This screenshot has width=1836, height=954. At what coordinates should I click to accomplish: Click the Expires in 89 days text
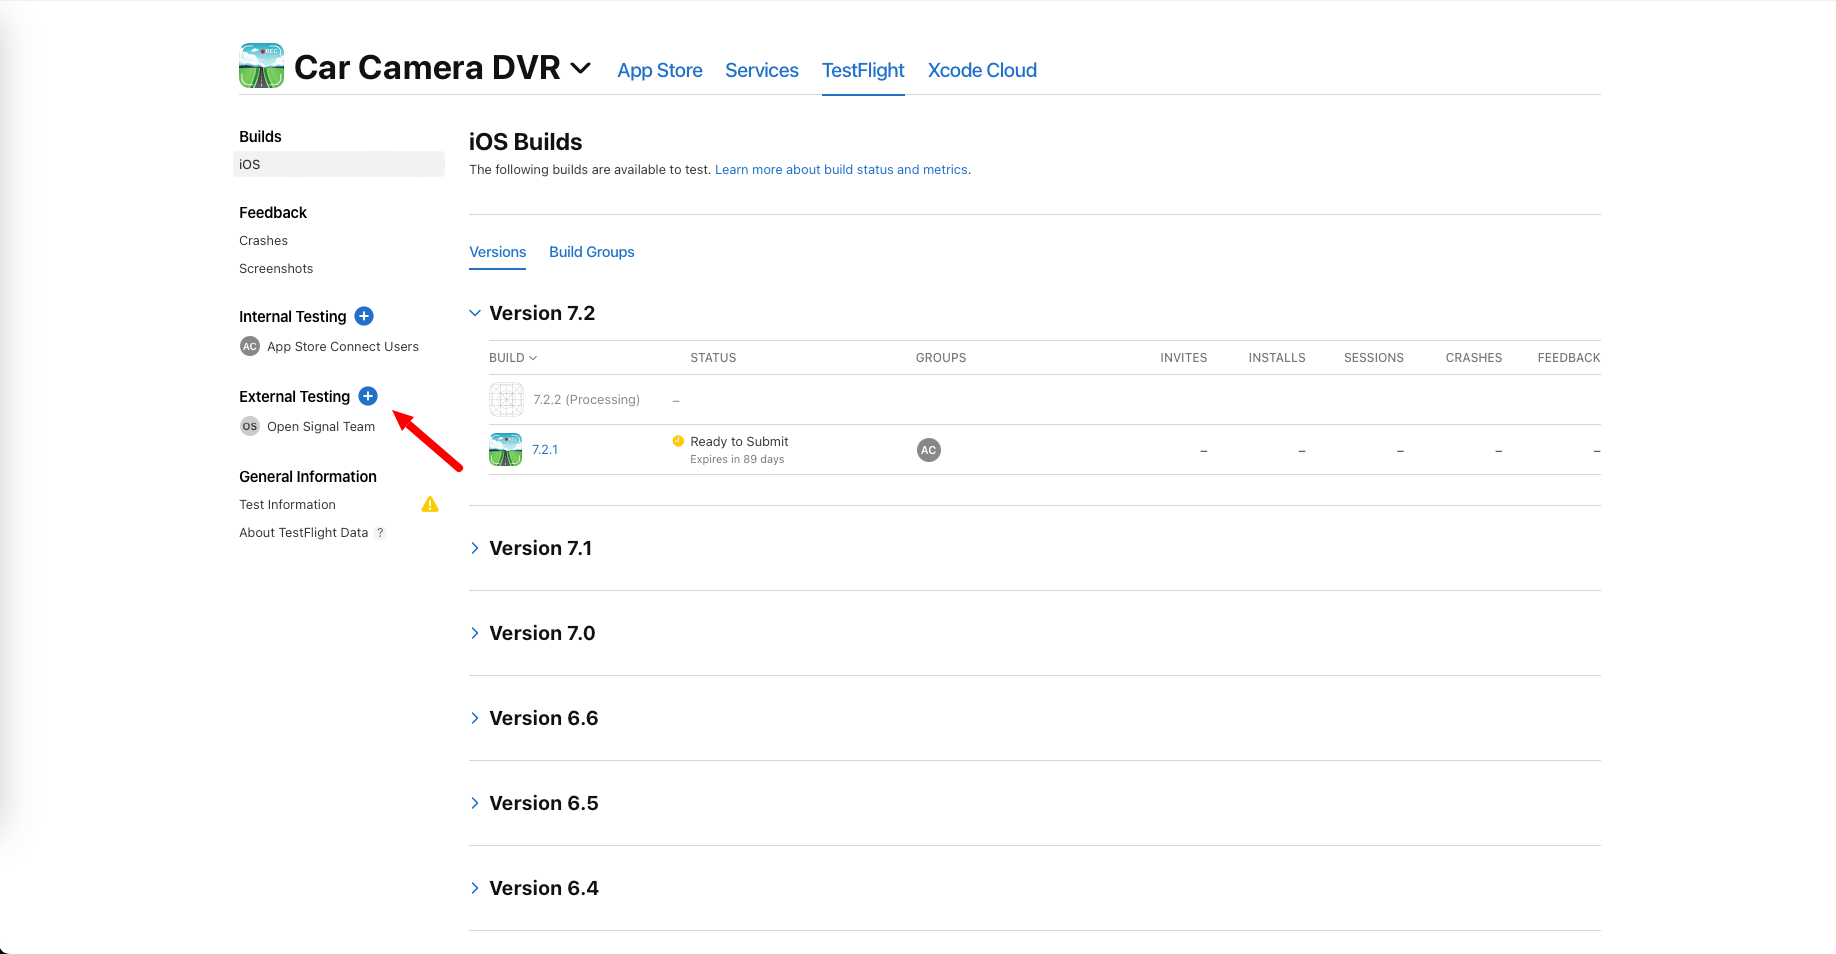[737, 460]
